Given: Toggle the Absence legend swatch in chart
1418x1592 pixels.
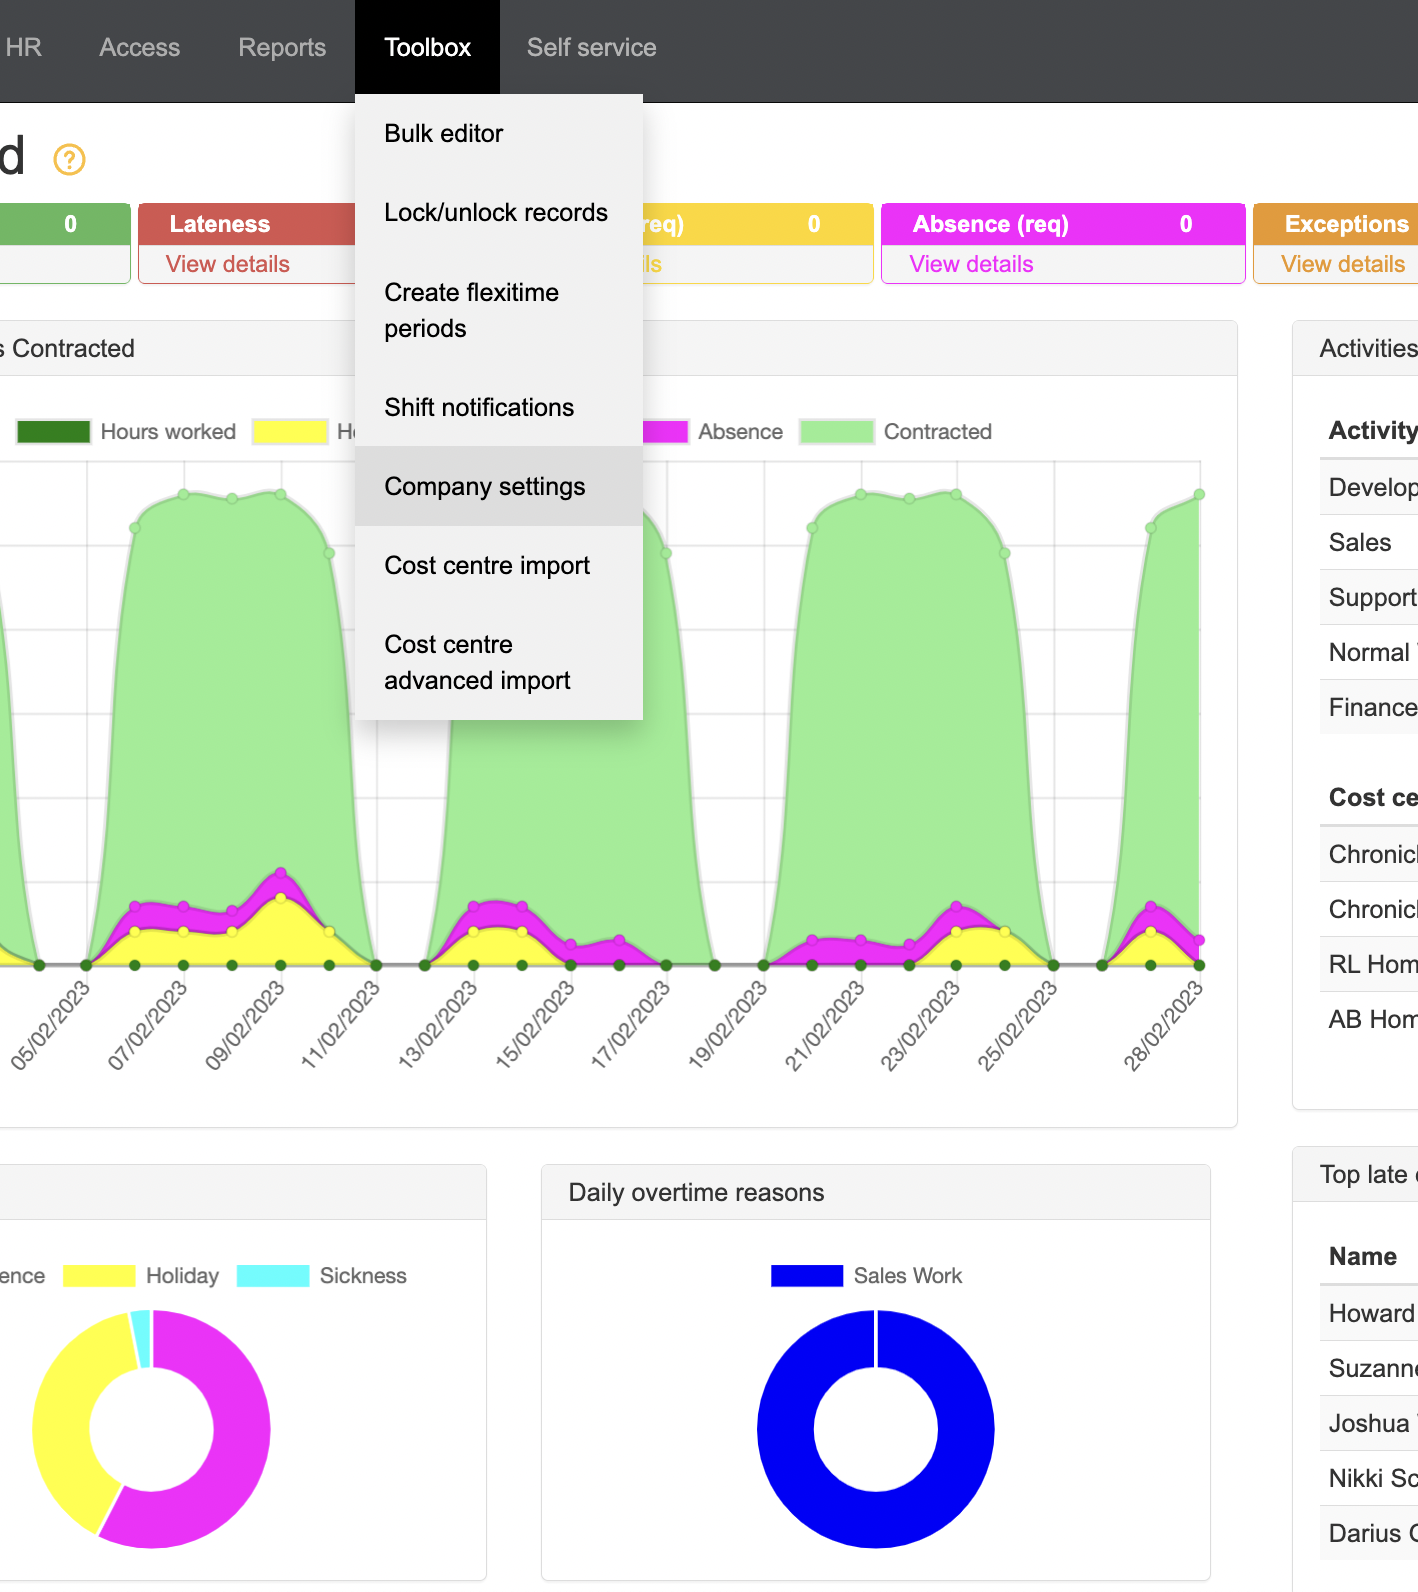Looking at the screenshot, I should tap(665, 432).
